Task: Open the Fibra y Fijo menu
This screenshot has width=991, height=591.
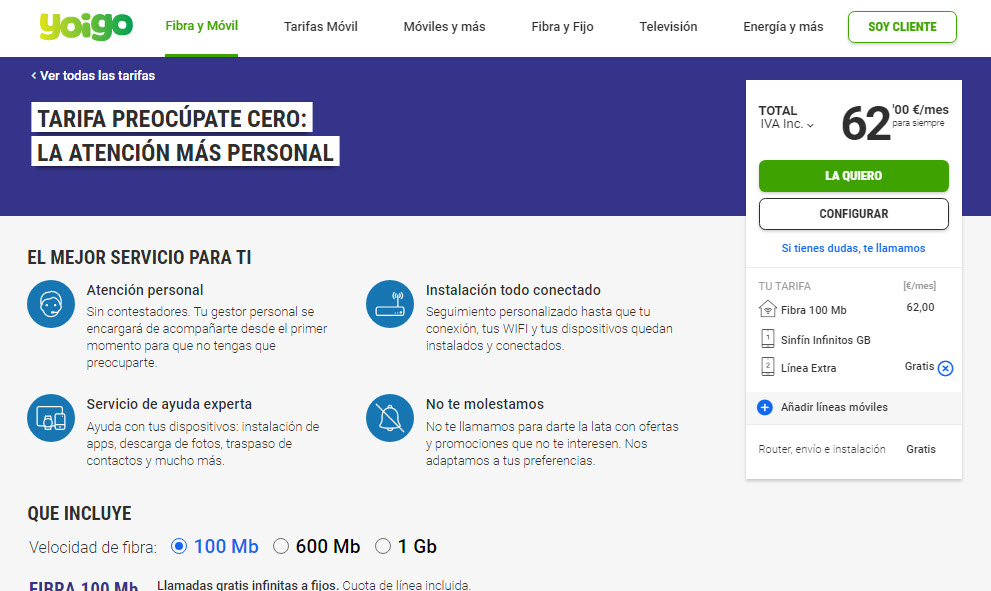Action: (x=562, y=27)
